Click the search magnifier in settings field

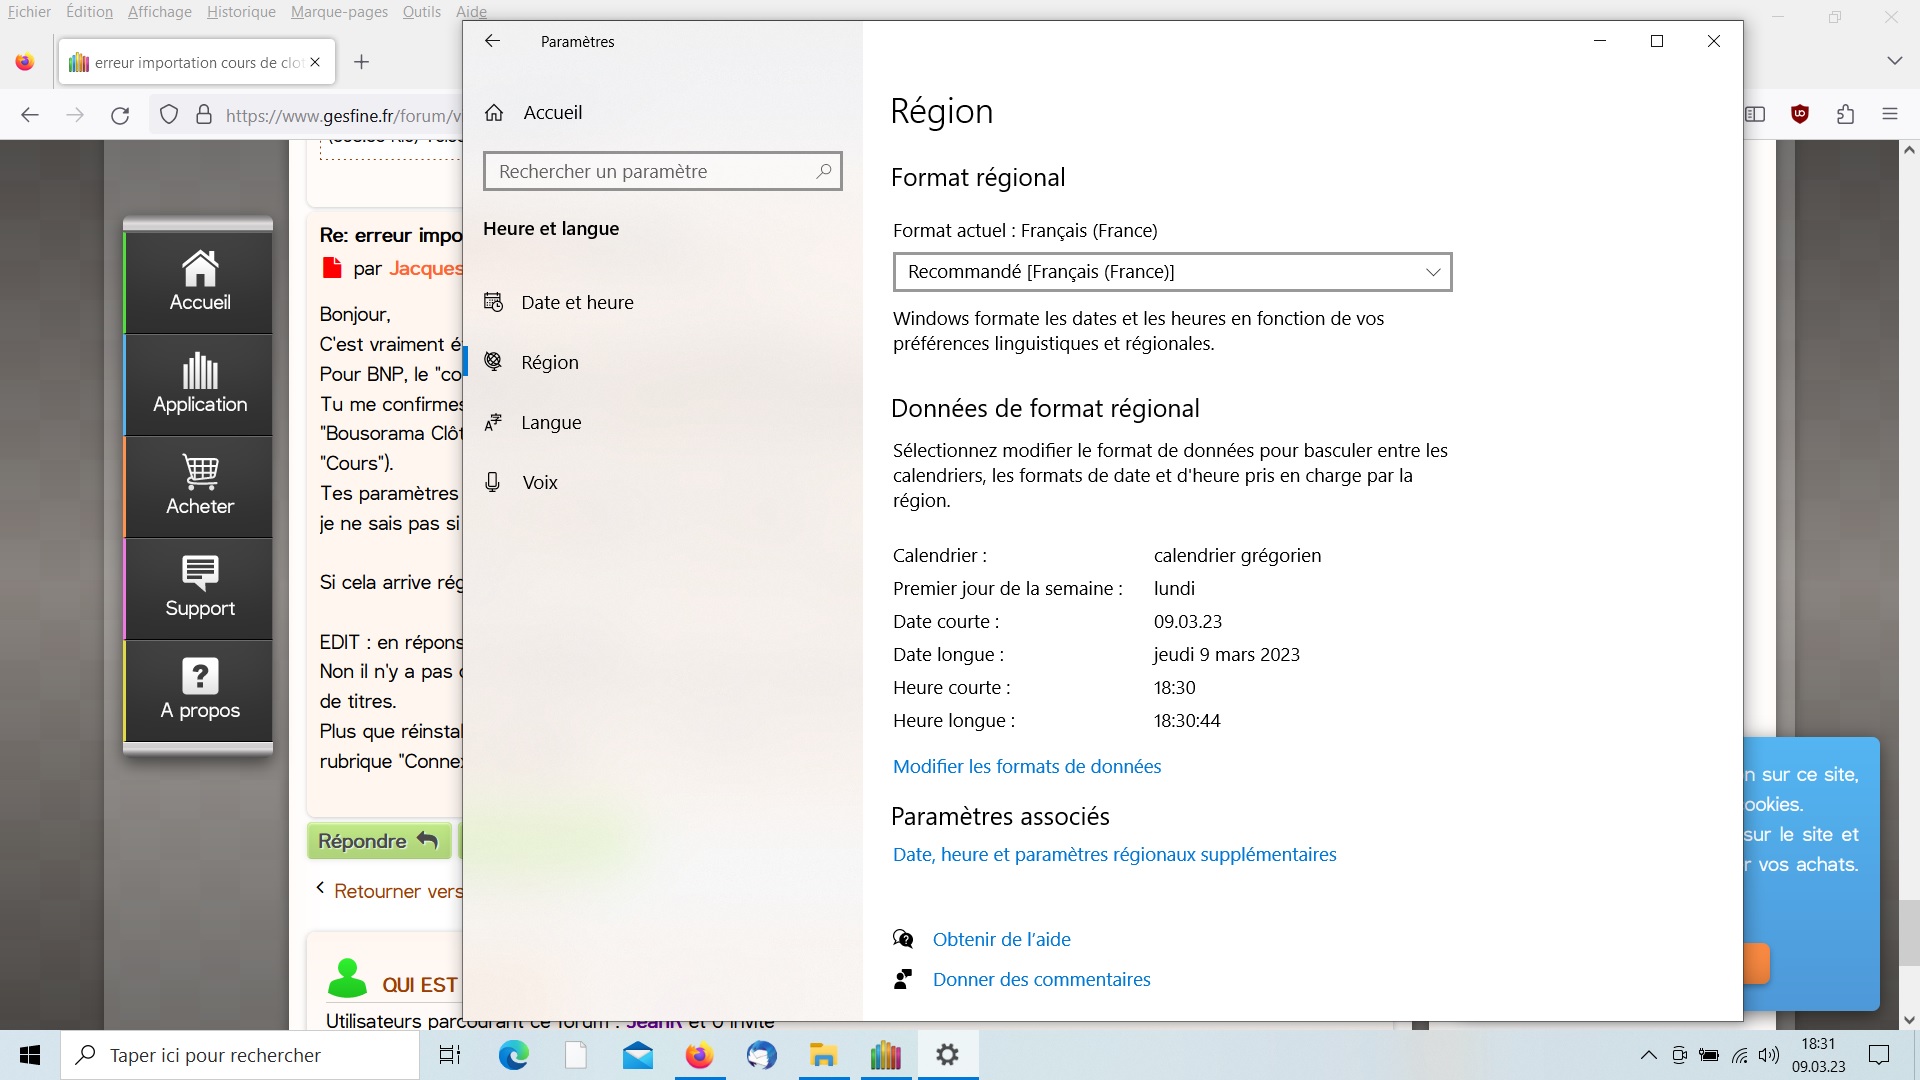(823, 171)
